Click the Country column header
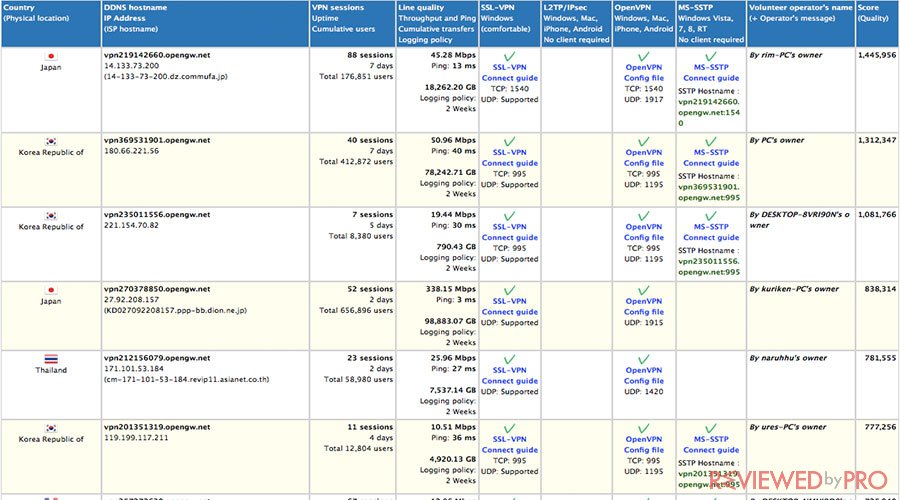900x500 pixels. pyautogui.click(x=51, y=24)
